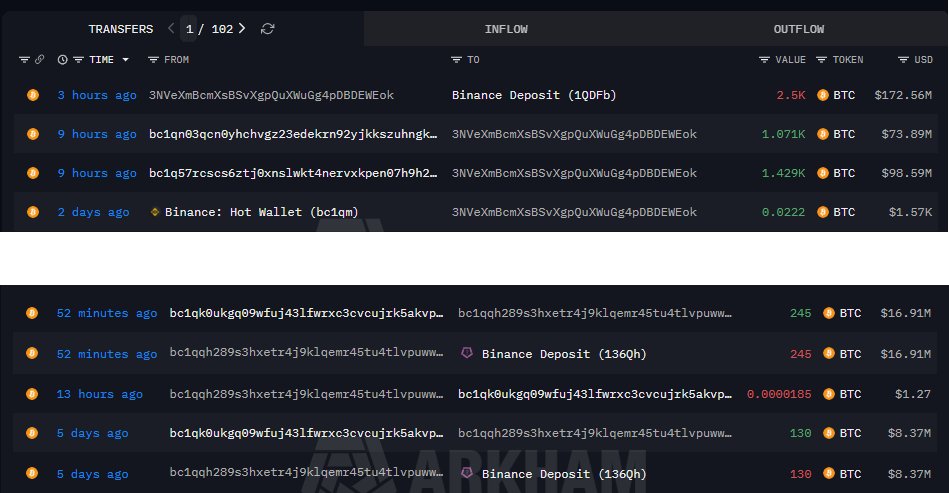Select the page total 102
Image resolution: width=949 pixels, height=493 pixels.
(x=222, y=29)
